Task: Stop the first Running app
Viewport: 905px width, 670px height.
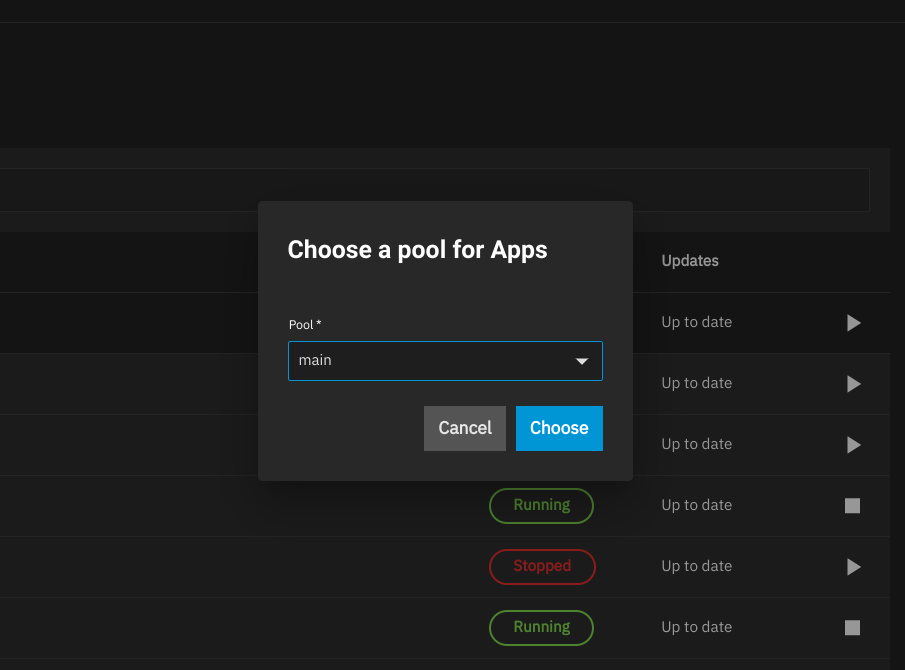Action: point(852,506)
